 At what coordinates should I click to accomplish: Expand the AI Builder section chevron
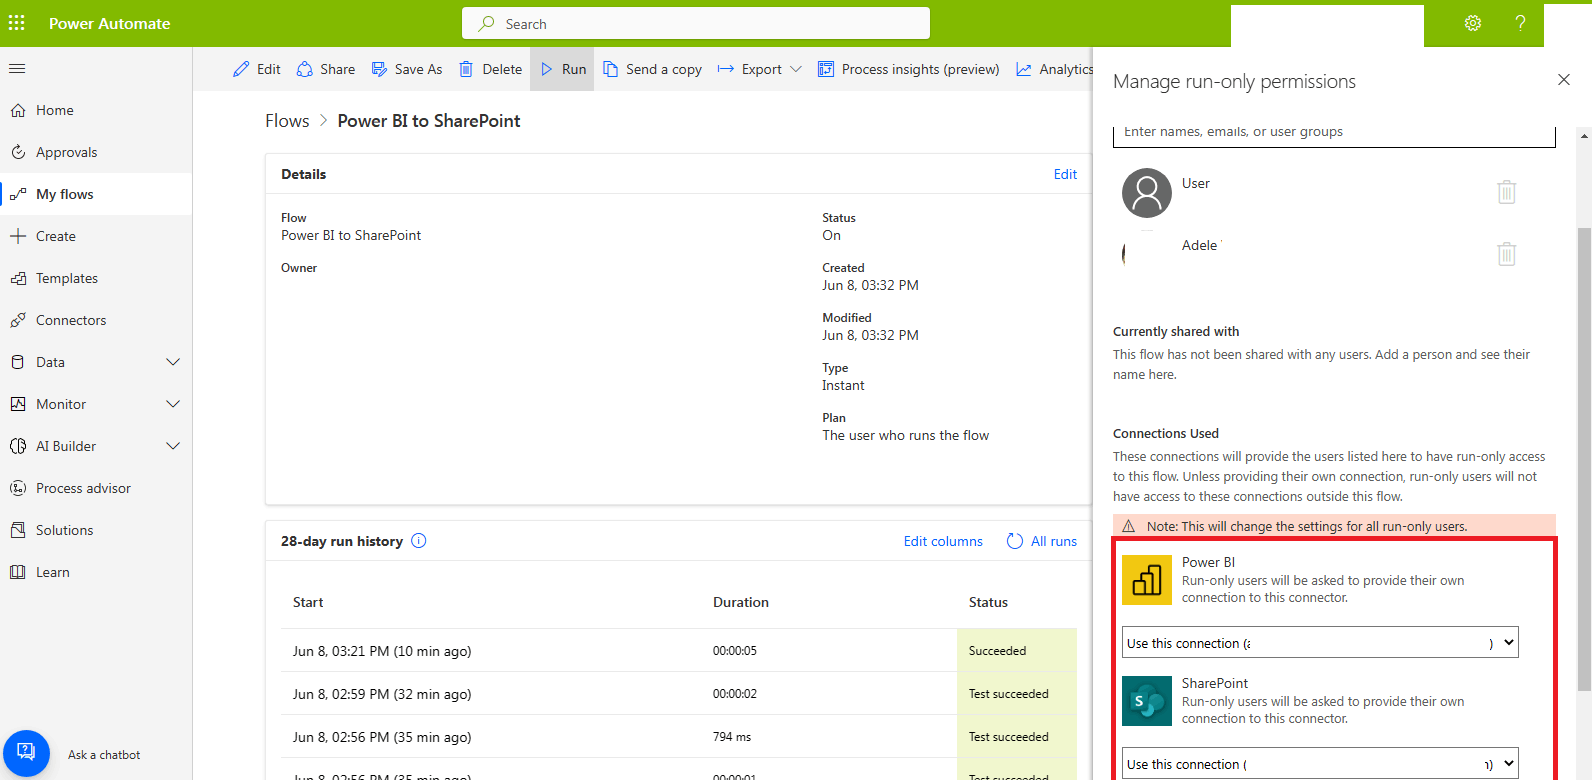[x=173, y=446]
